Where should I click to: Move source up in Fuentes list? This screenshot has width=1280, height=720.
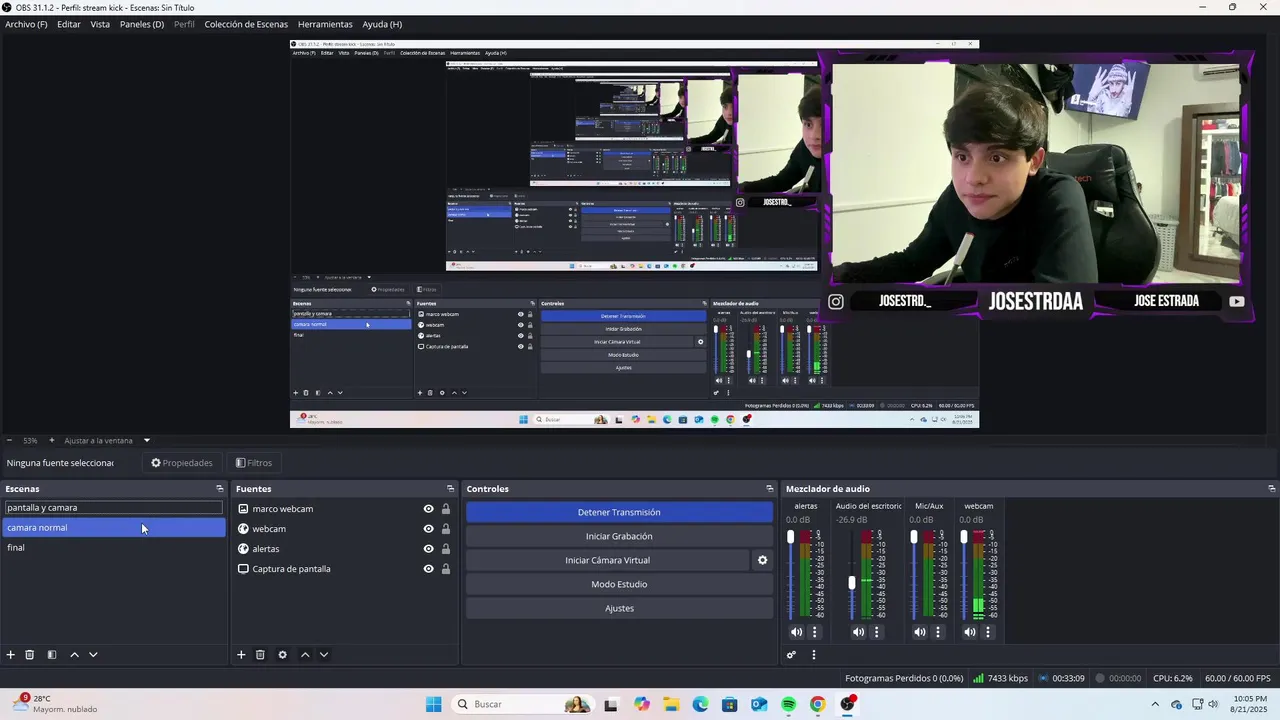pos(305,655)
